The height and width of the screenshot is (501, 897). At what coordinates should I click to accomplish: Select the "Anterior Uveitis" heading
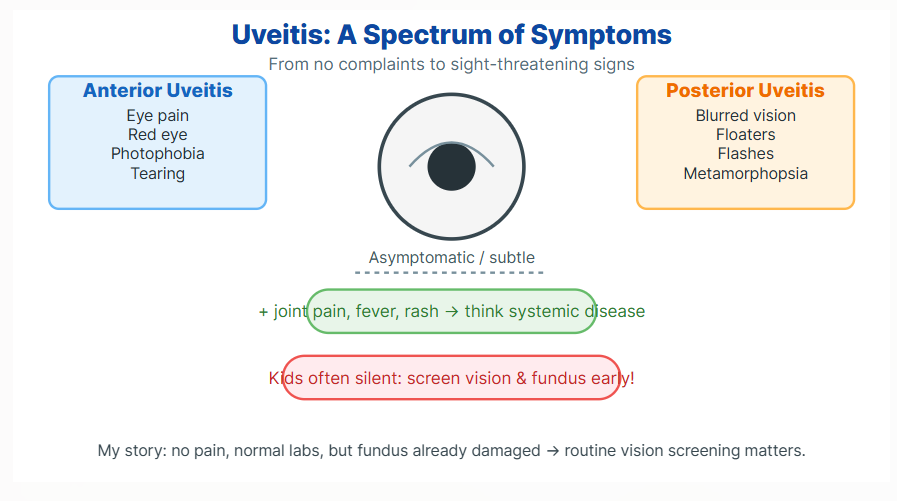click(158, 91)
